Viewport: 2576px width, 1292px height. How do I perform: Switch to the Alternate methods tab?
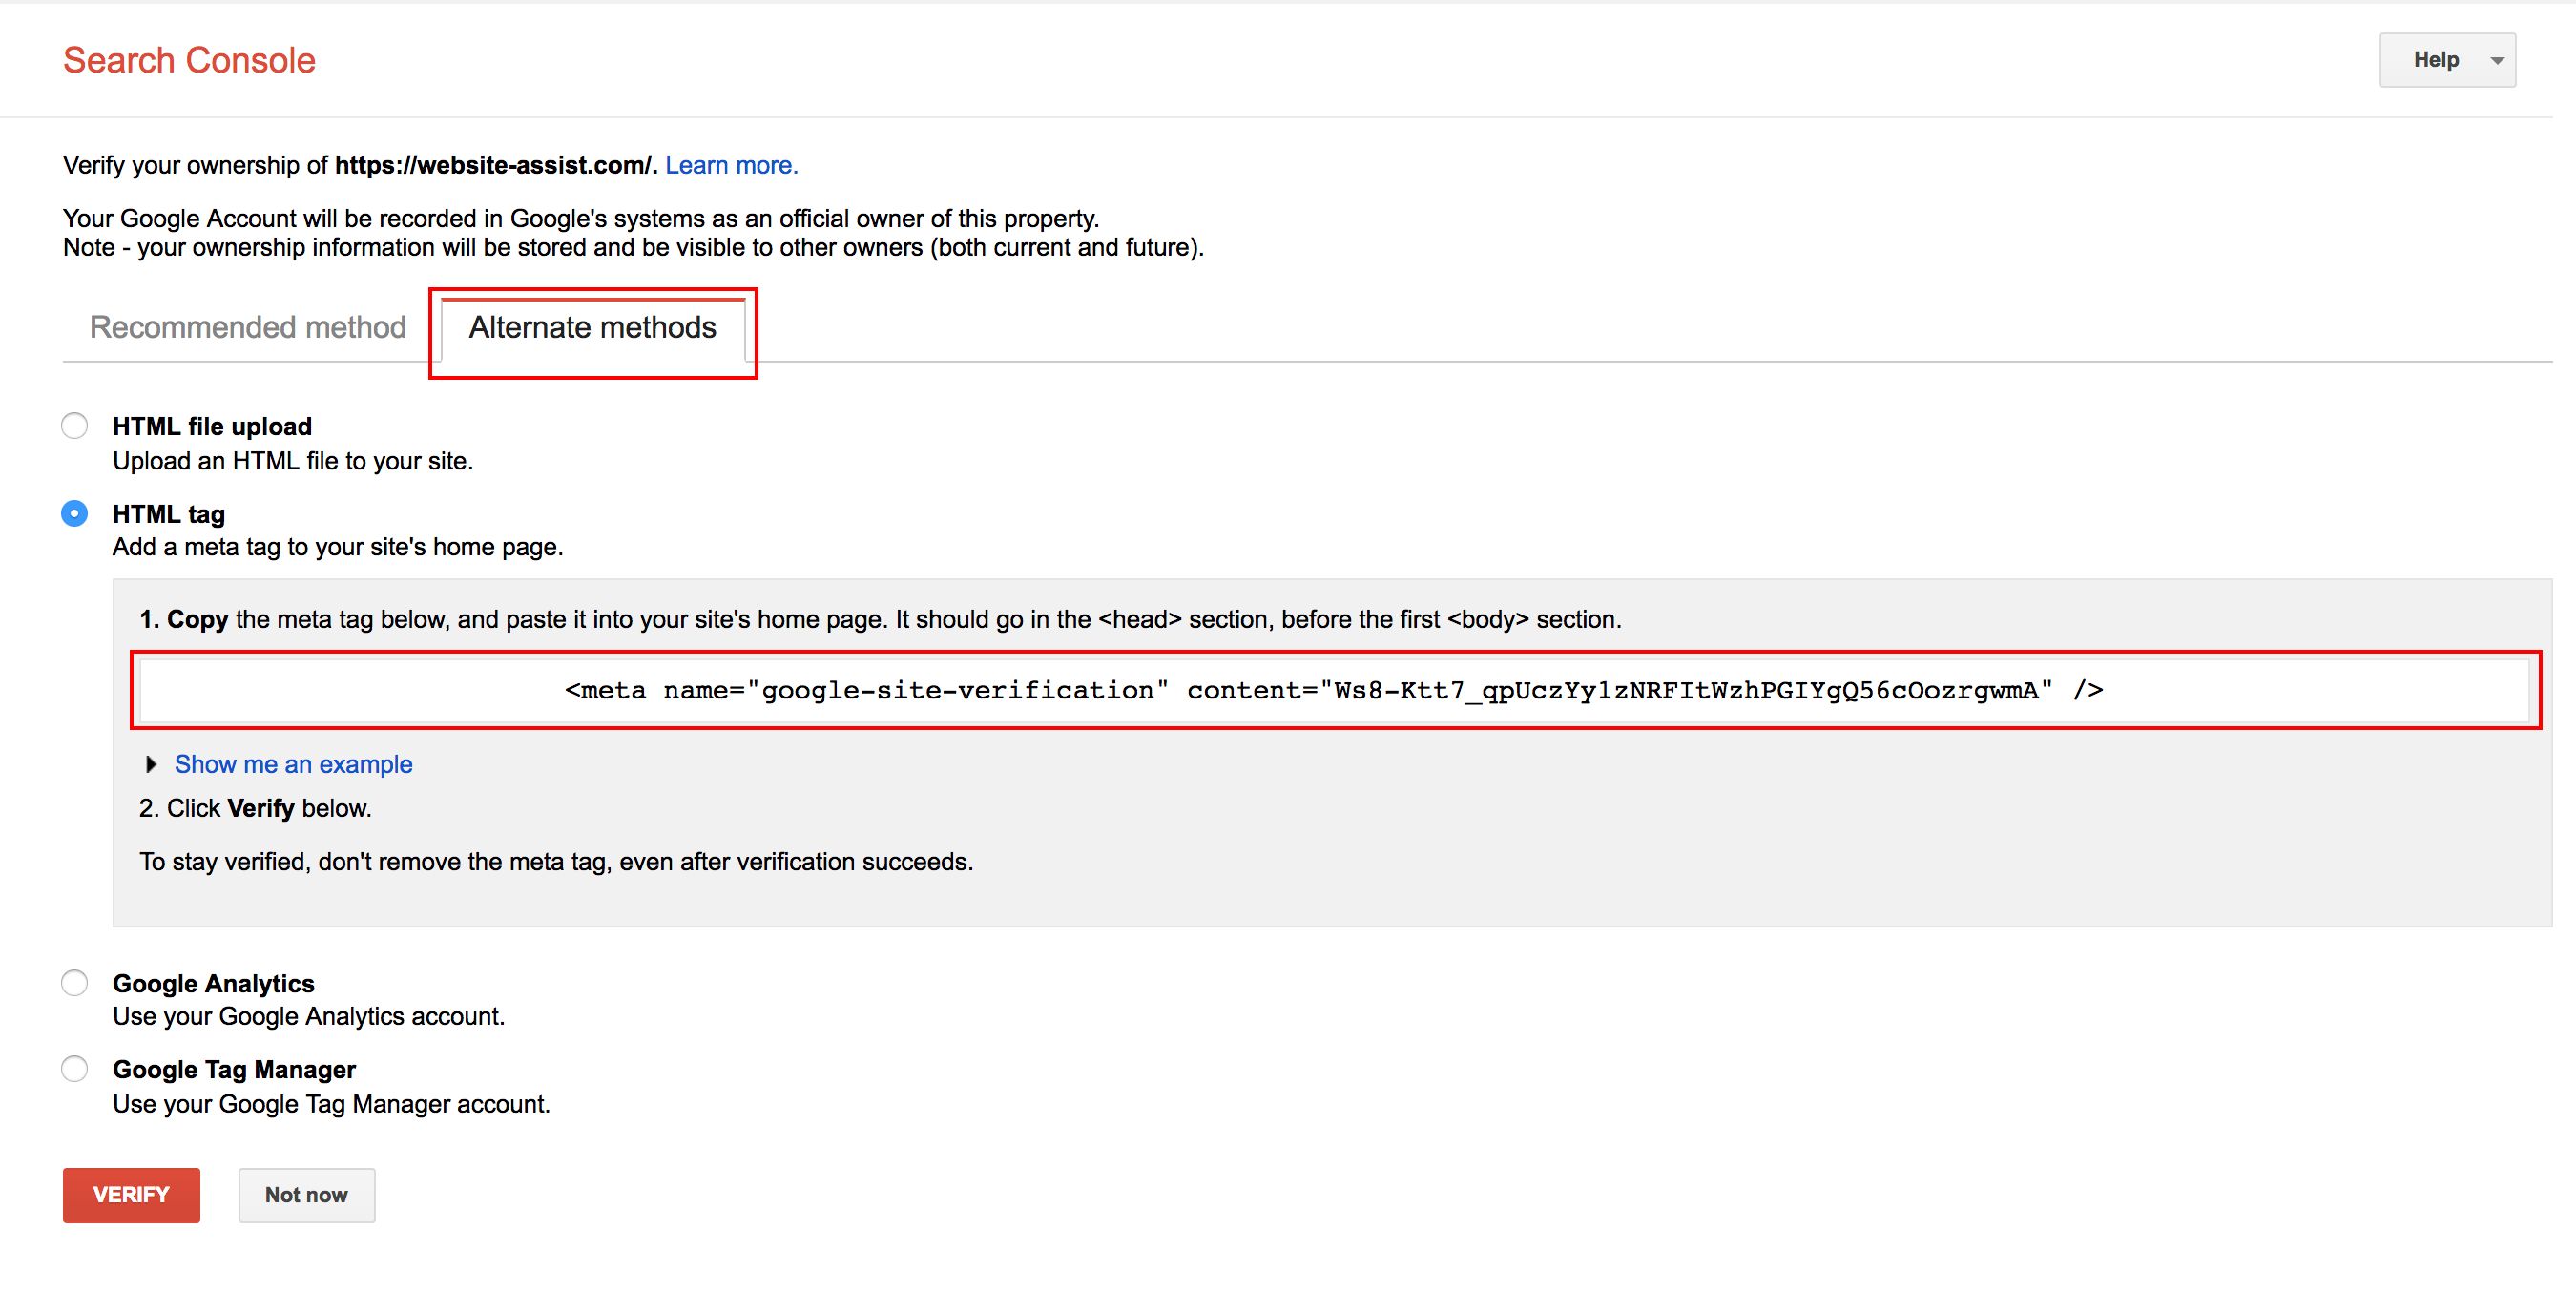coord(592,327)
